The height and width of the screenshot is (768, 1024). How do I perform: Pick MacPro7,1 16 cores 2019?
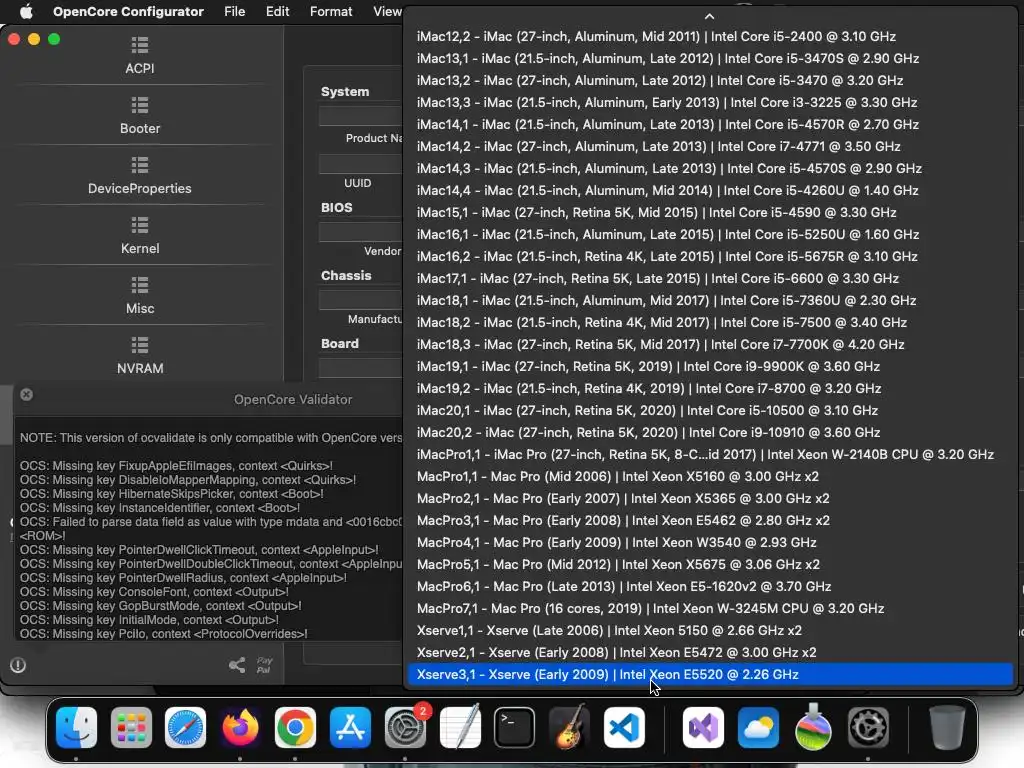[710, 609]
